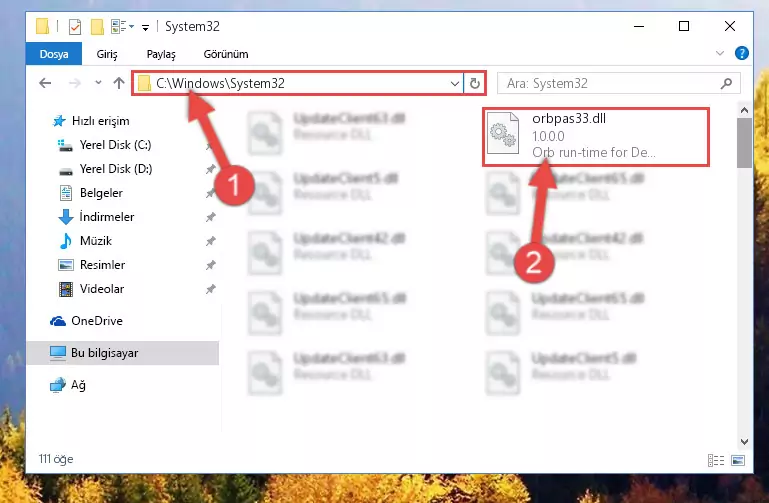The width and height of the screenshot is (769, 503).
Task: Open Explorer help question mark icon
Action: (x=742, y=53)
